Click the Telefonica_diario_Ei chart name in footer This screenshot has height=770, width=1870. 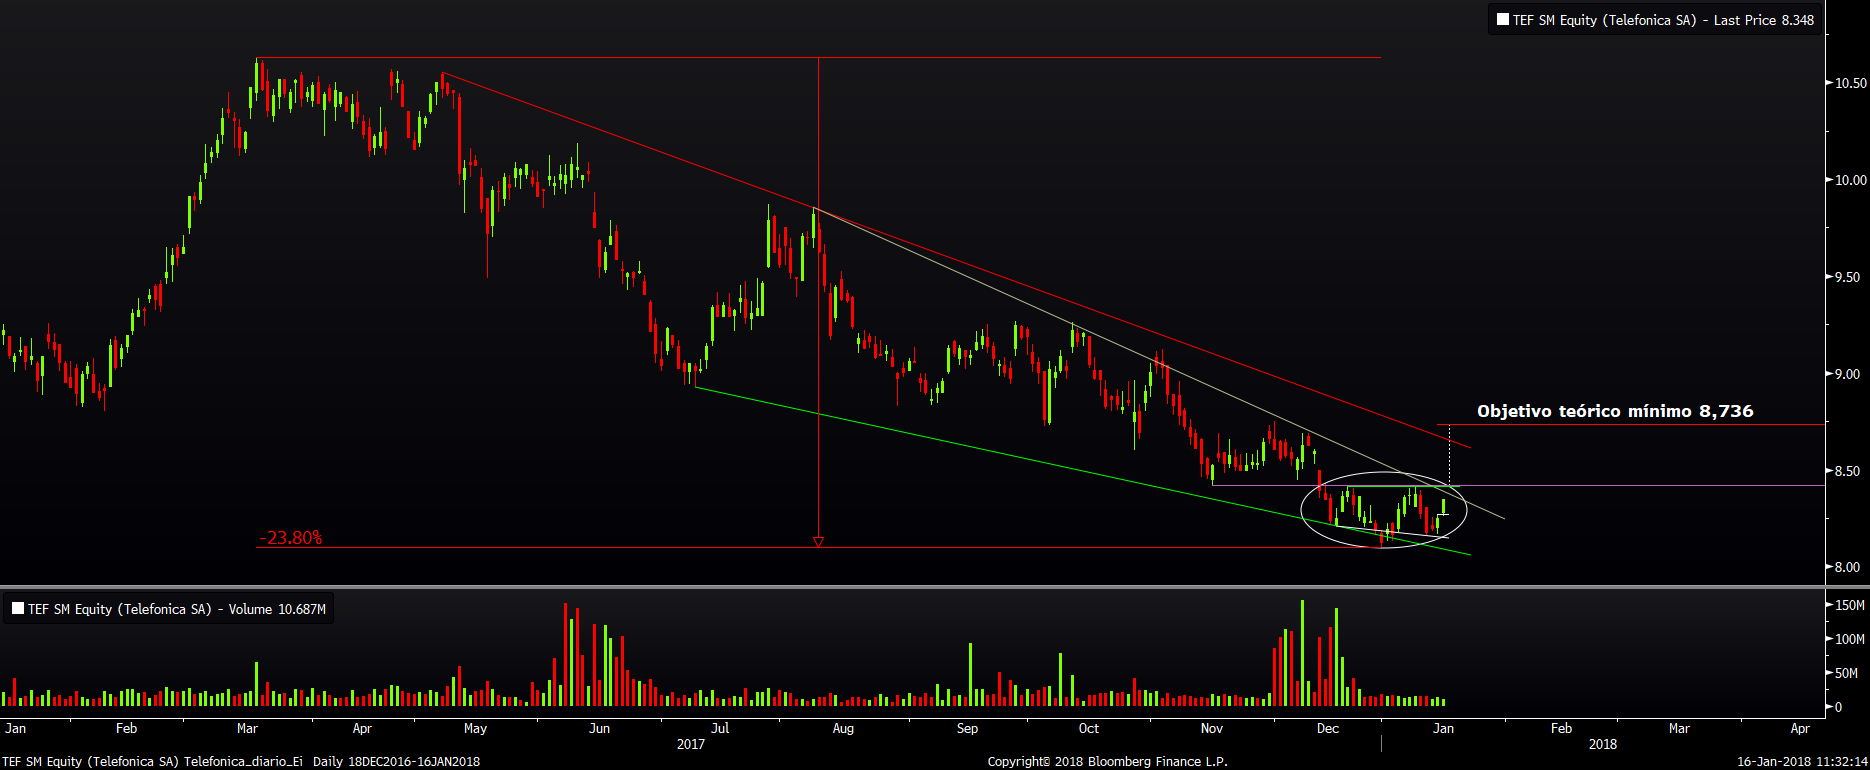point(243,762)
